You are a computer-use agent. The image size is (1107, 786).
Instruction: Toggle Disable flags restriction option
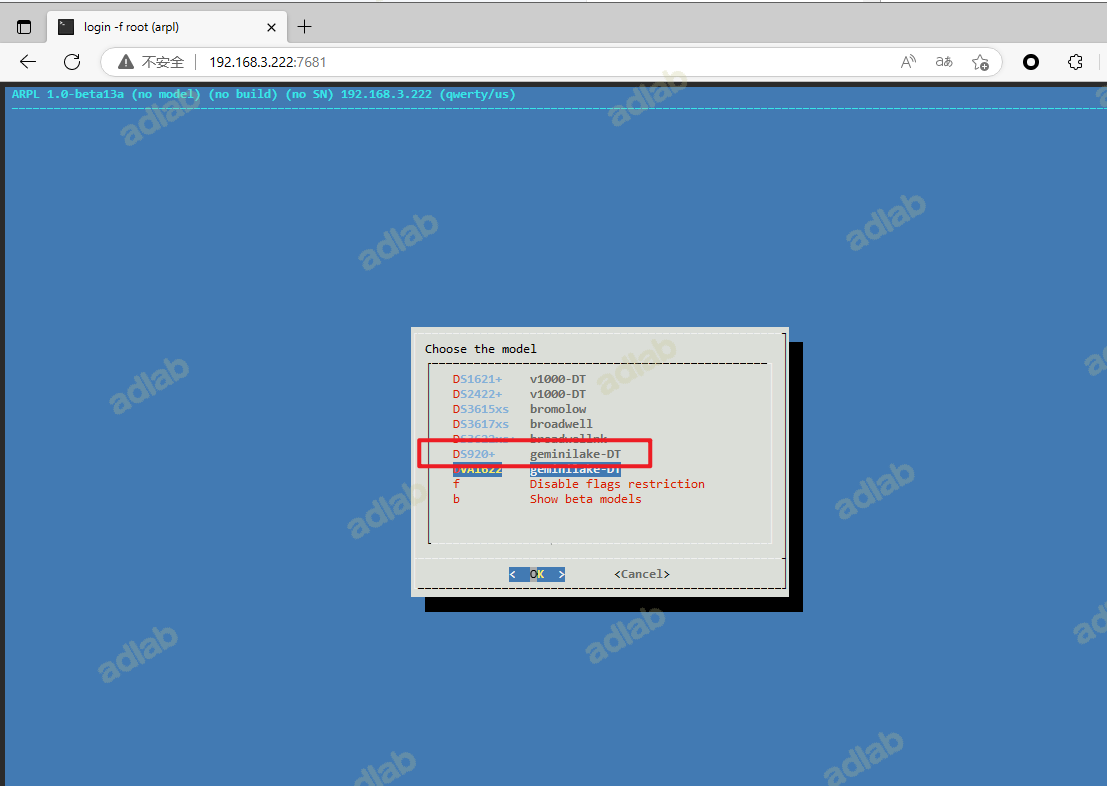click(616, 484)
